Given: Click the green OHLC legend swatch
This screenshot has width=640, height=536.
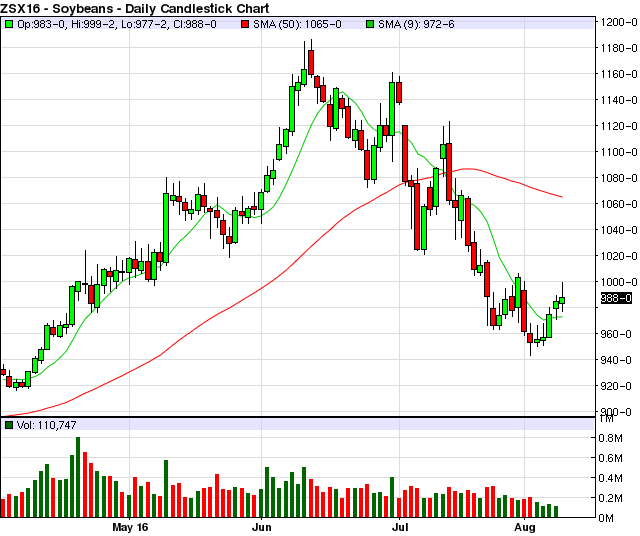Looking at the screenshot, I should (9, 24).
